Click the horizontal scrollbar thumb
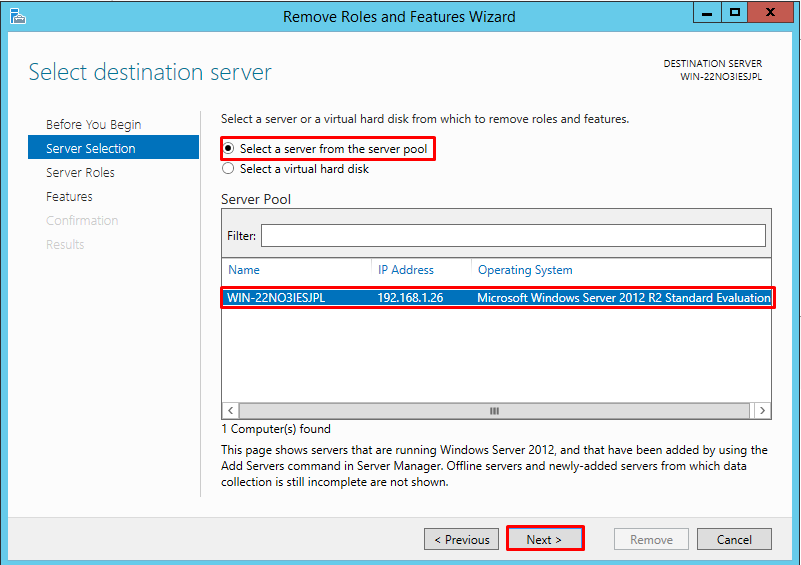Image resolution: width=801 pixels, height=565 pixels. pos(494,411)
